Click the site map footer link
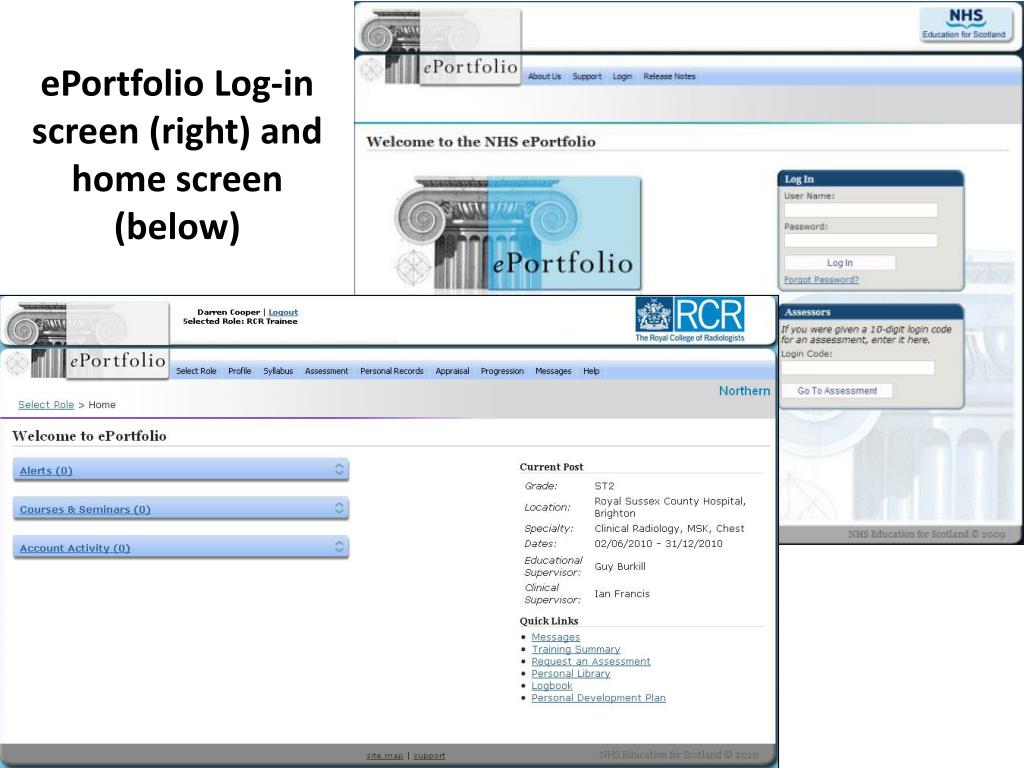This screenshot has height=768, width=1024. [x=385, y=756]
